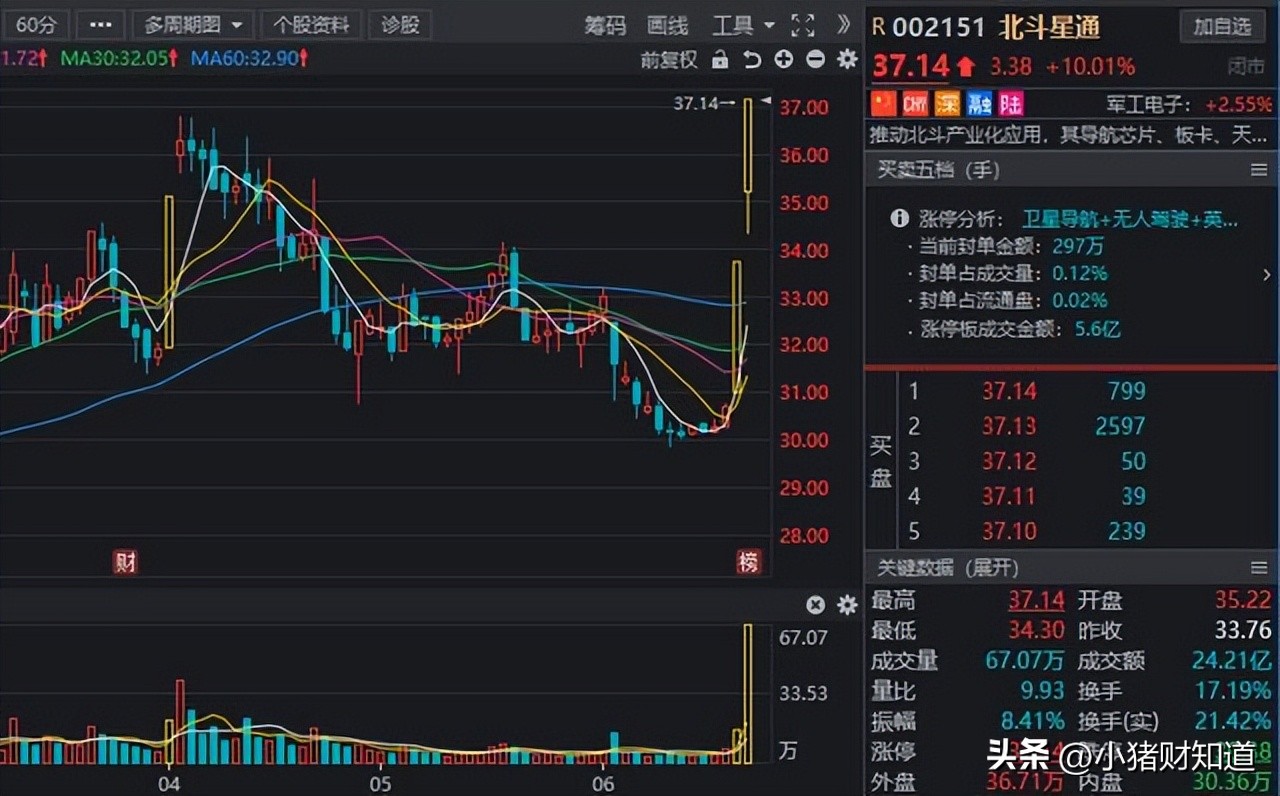Select the zoom-out minus icon above chart
This screenshot has width=1280, height=796.
tap(814, 61)
